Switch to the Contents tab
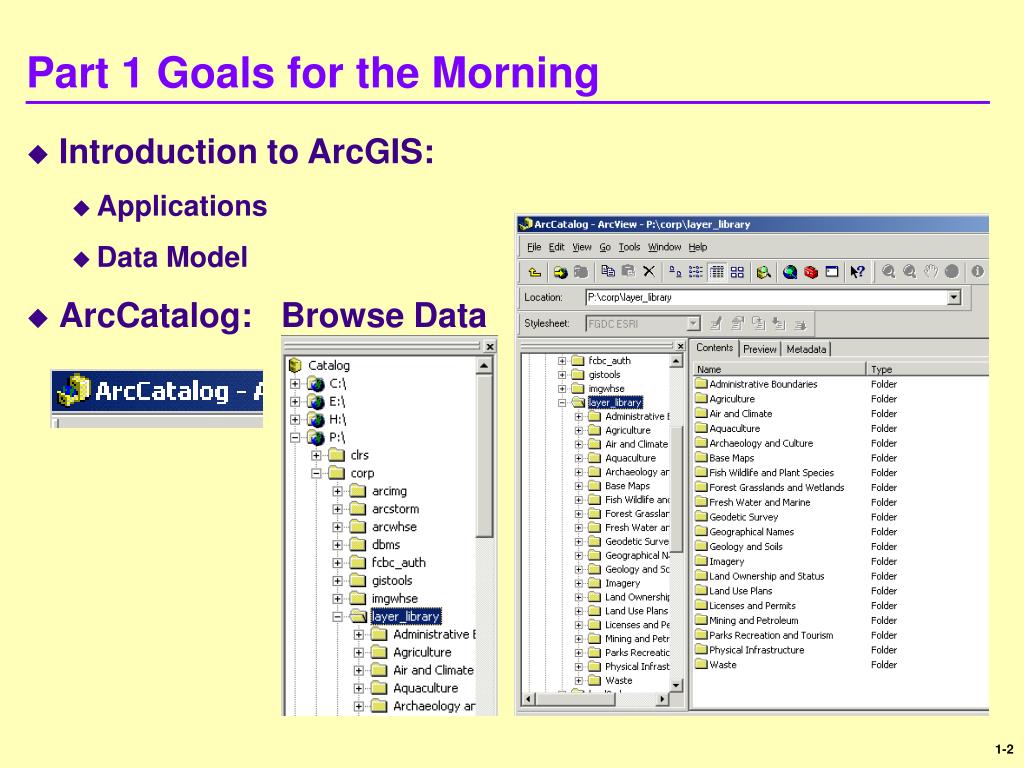The image size is (1024, 768). 714,348
